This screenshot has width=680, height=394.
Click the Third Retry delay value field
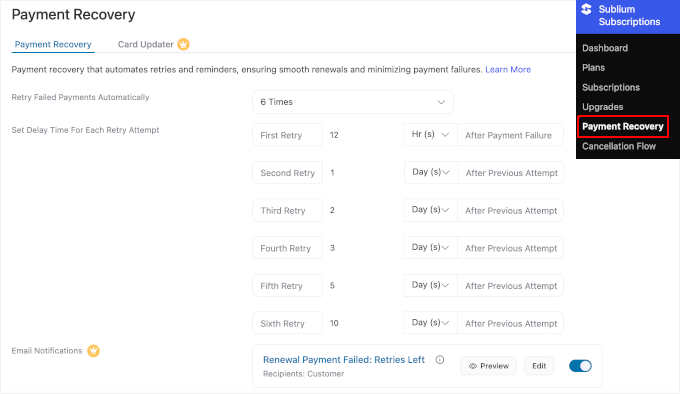click(363, 210)
